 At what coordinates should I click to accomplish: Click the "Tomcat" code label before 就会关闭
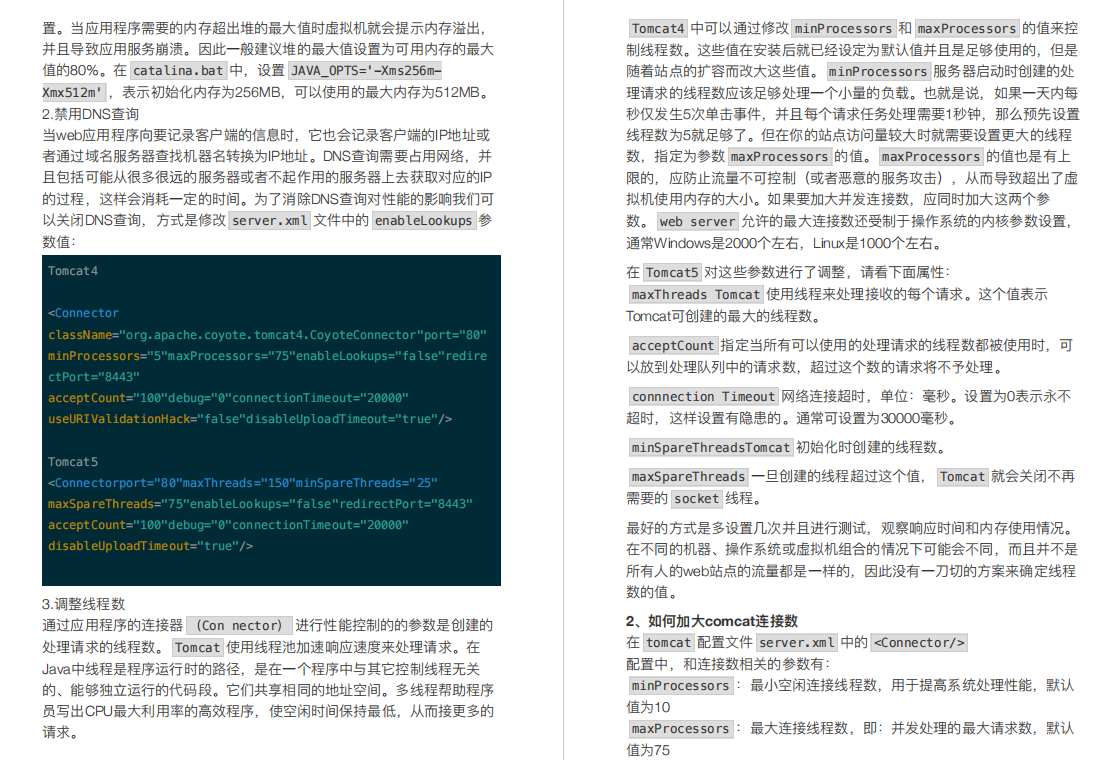pos(962,477)
